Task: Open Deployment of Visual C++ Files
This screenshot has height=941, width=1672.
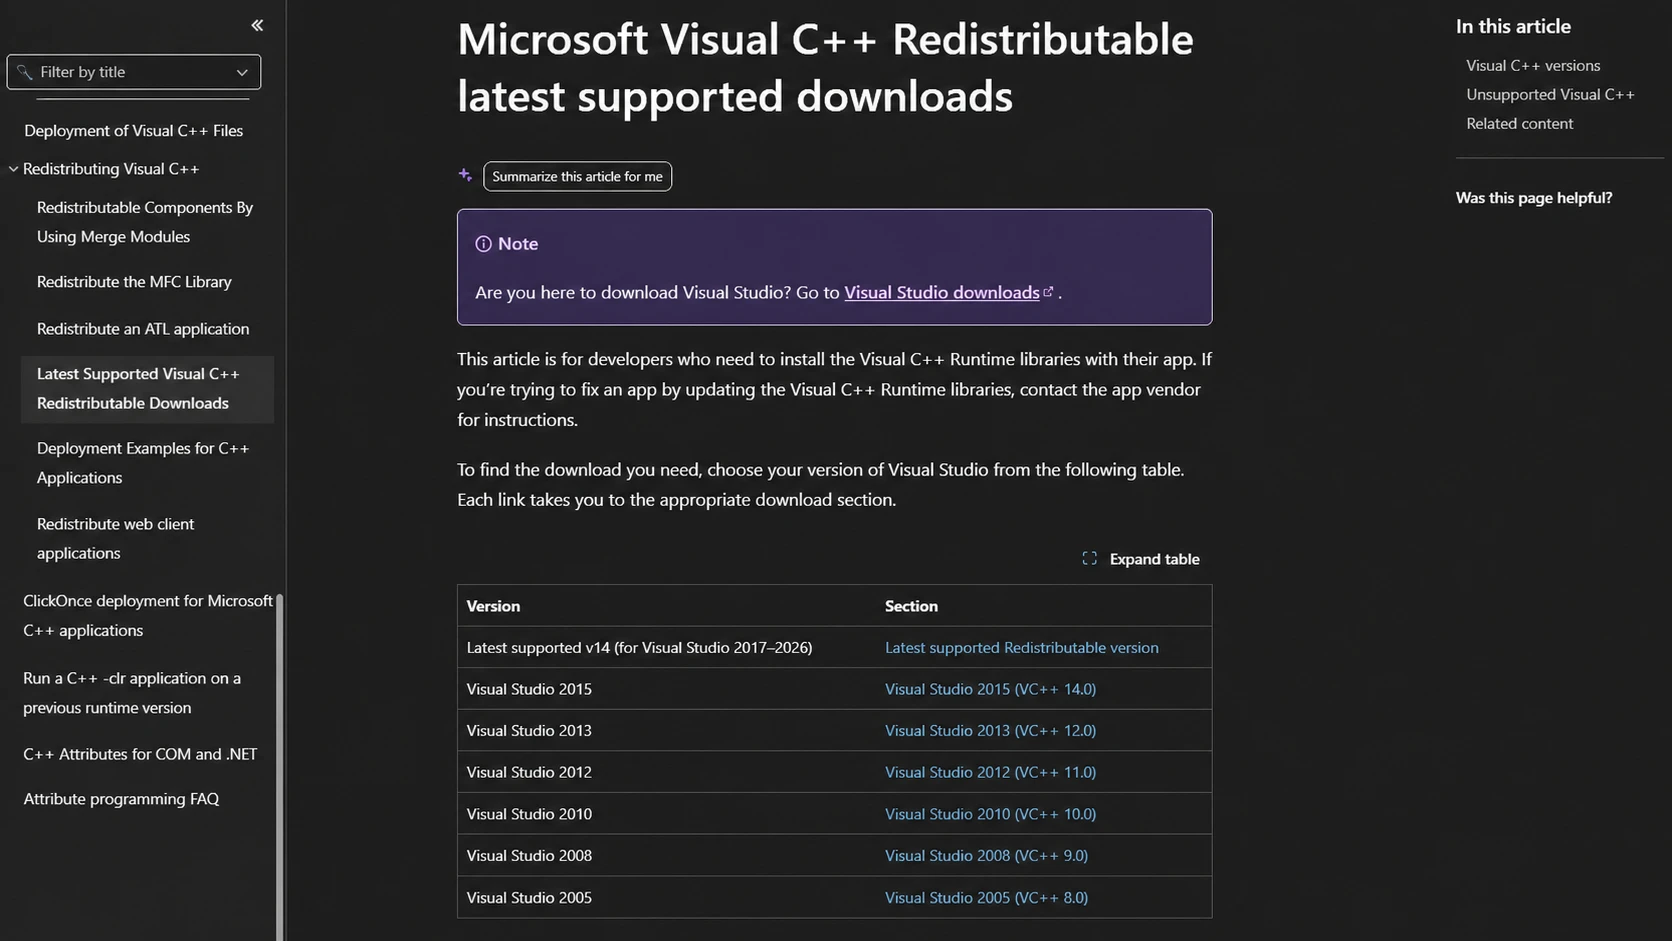Action: point(133,131)
